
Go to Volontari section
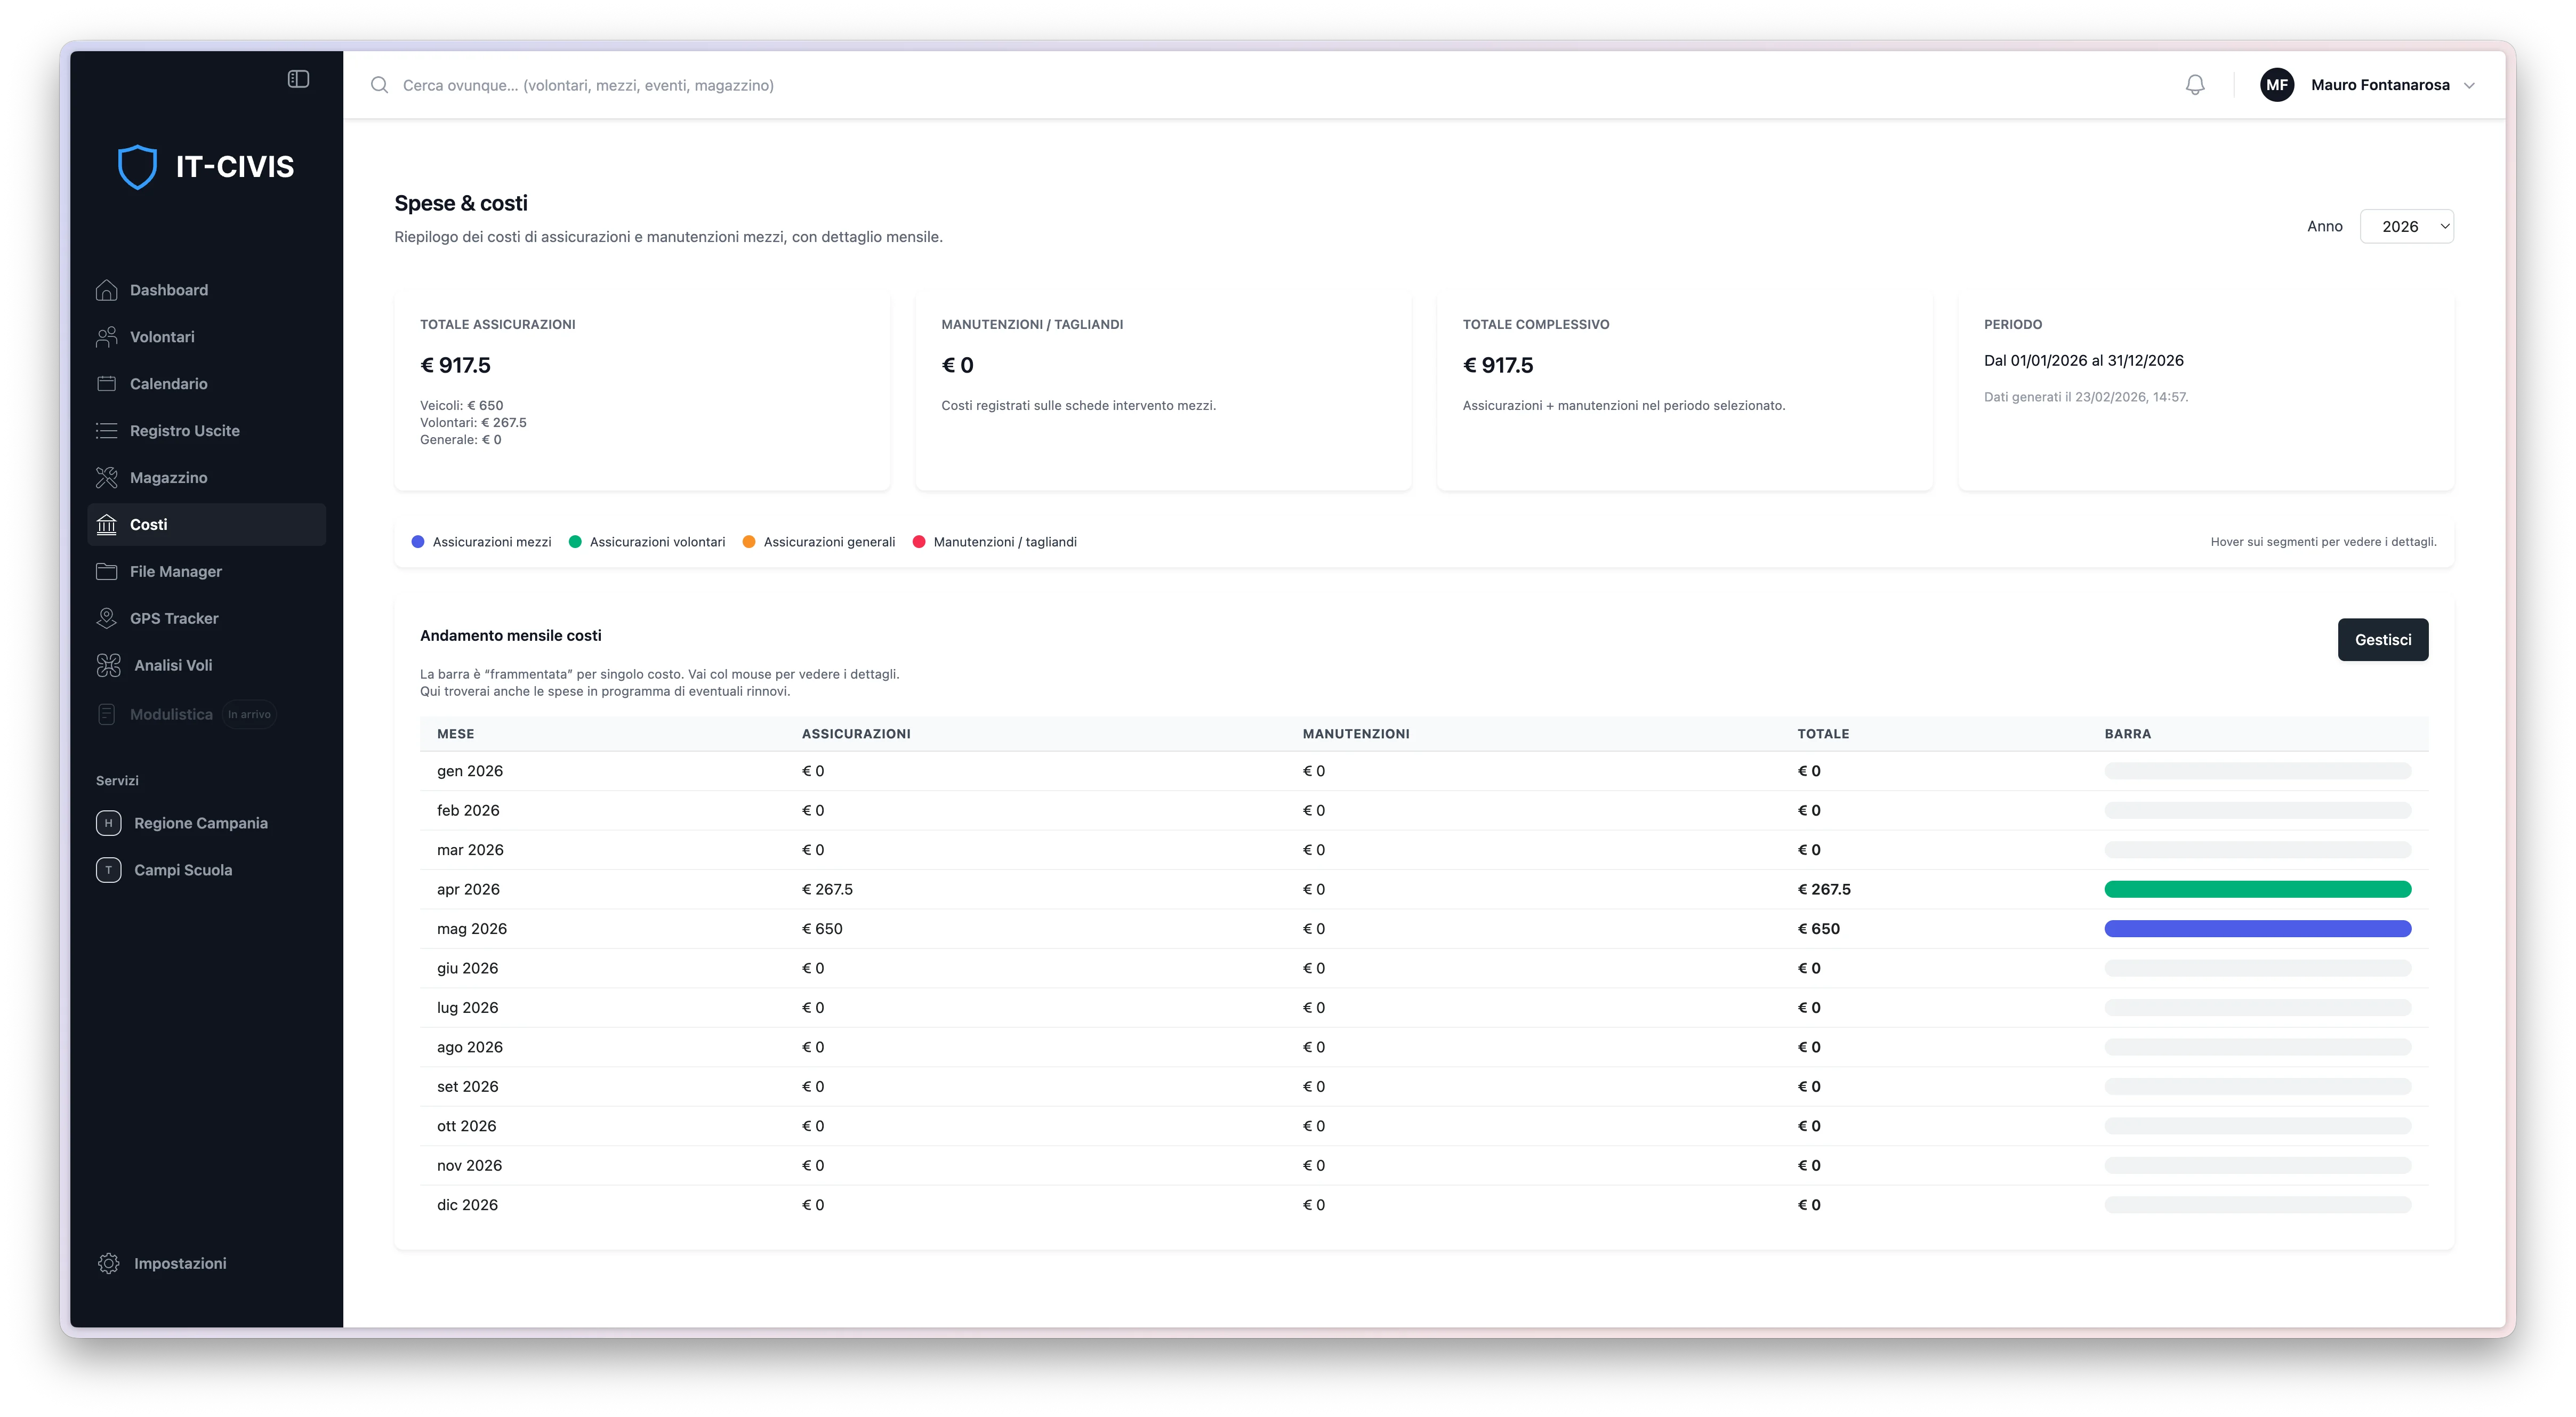pos(207,337)
